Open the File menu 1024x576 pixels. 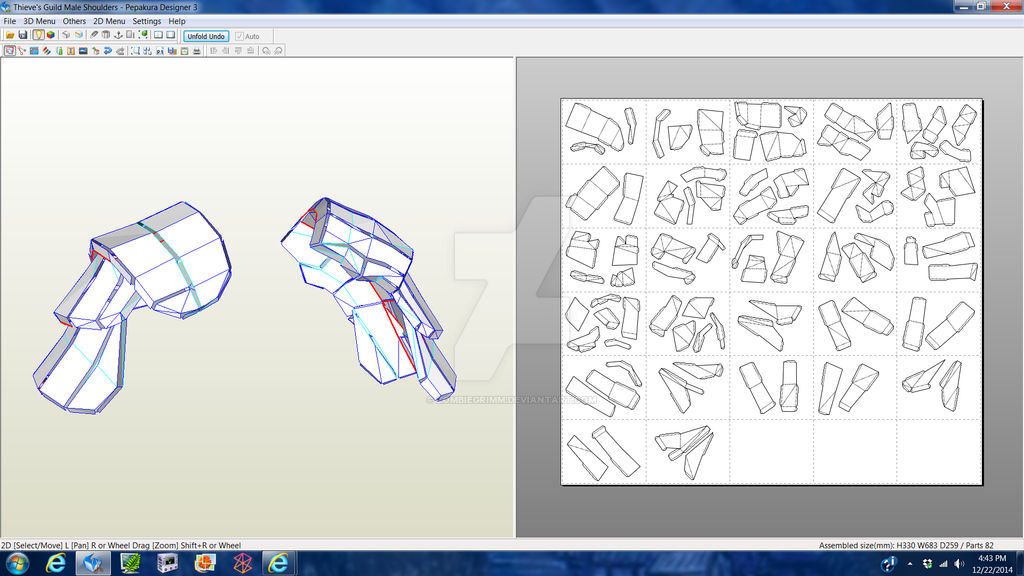point(9,21)
